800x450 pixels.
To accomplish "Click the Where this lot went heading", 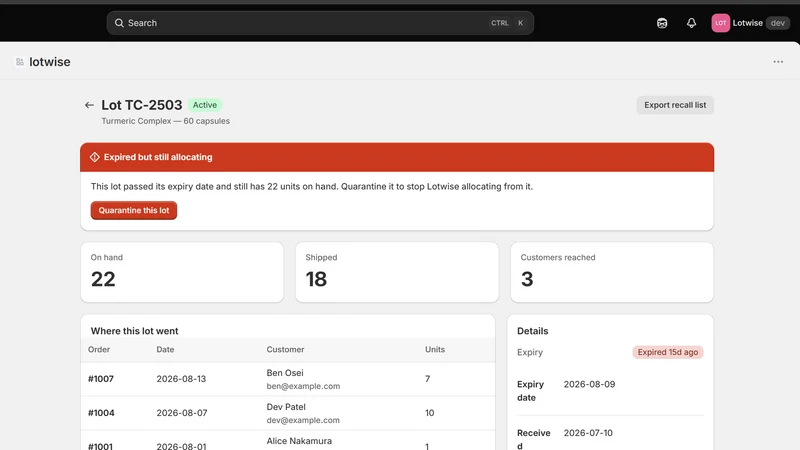I will [135, 331].
